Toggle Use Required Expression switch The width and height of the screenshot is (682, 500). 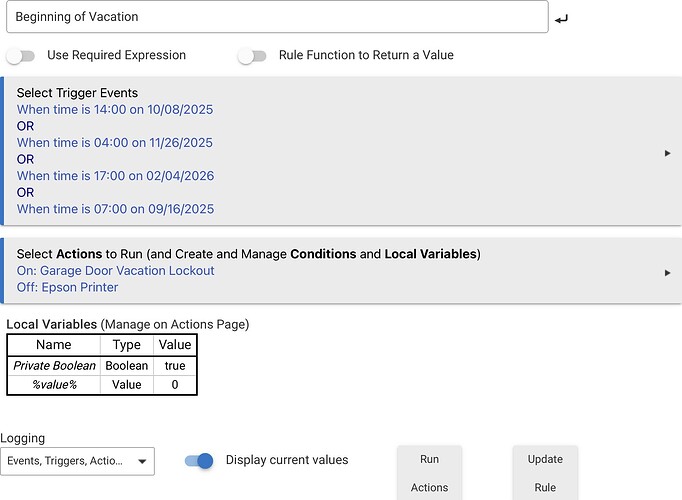[20, 56]
